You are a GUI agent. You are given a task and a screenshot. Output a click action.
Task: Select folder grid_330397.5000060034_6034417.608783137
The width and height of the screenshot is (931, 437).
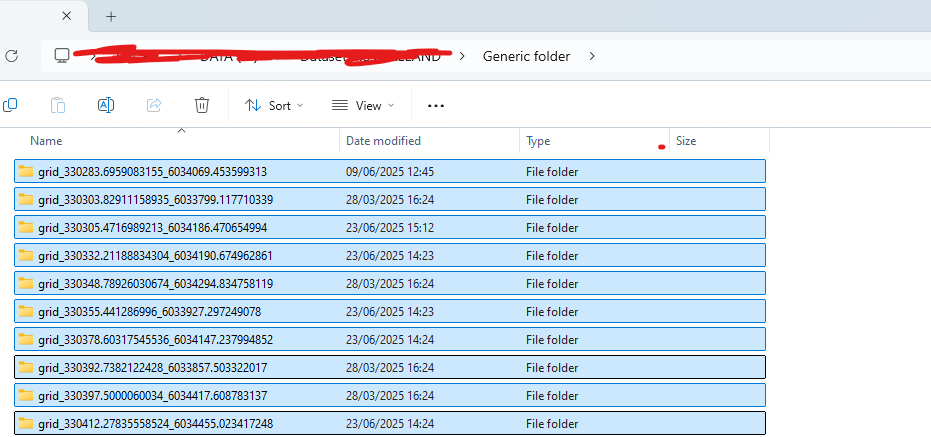point(390,395)
